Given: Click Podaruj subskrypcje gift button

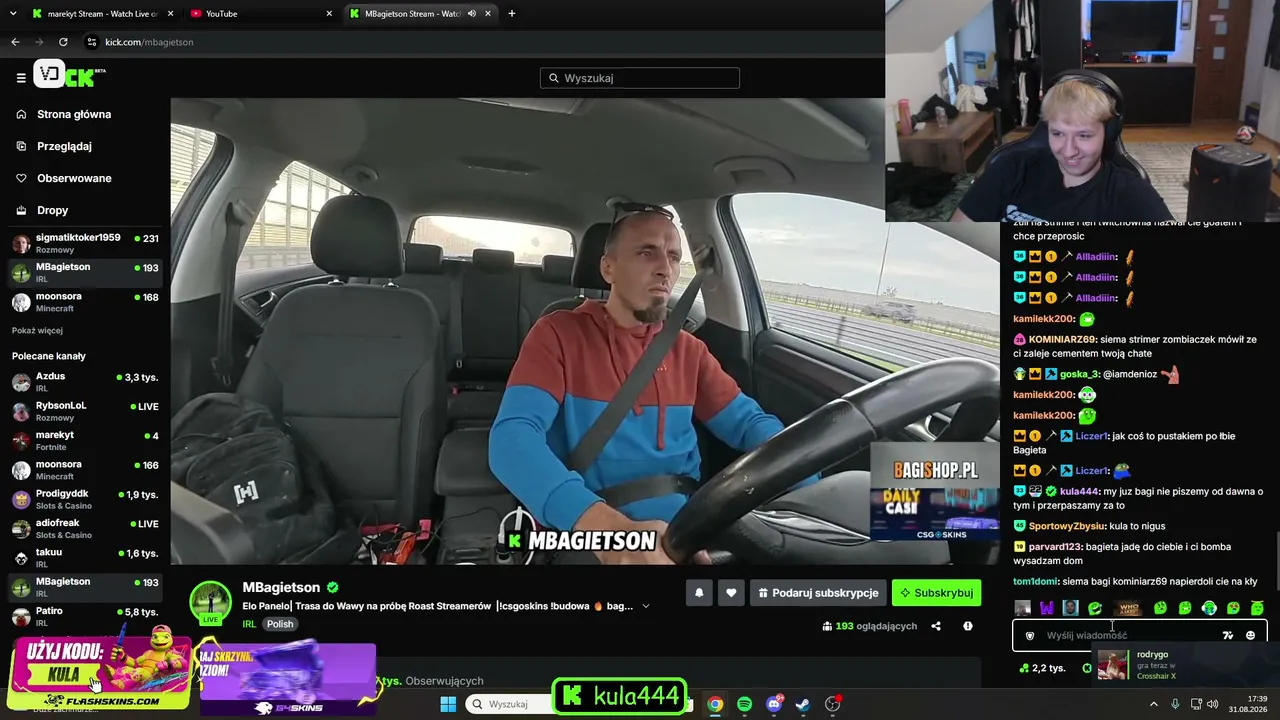Looking at the screenshot, I should pos(818,593).
